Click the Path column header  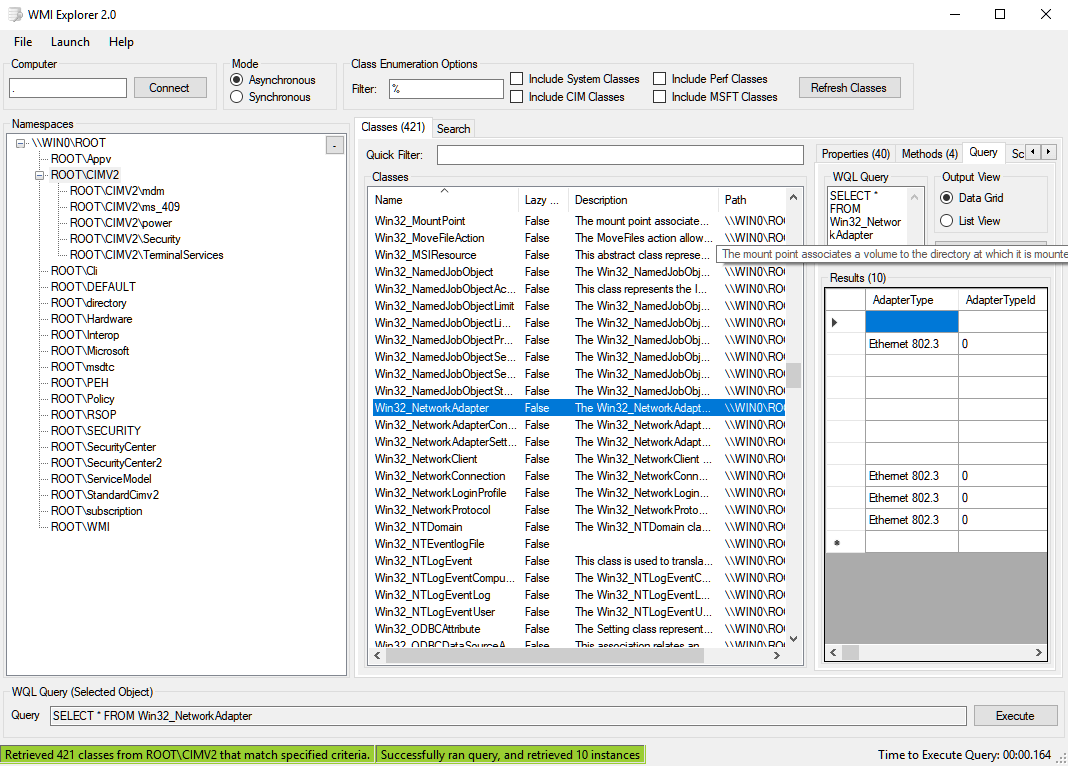coord(751,200)
